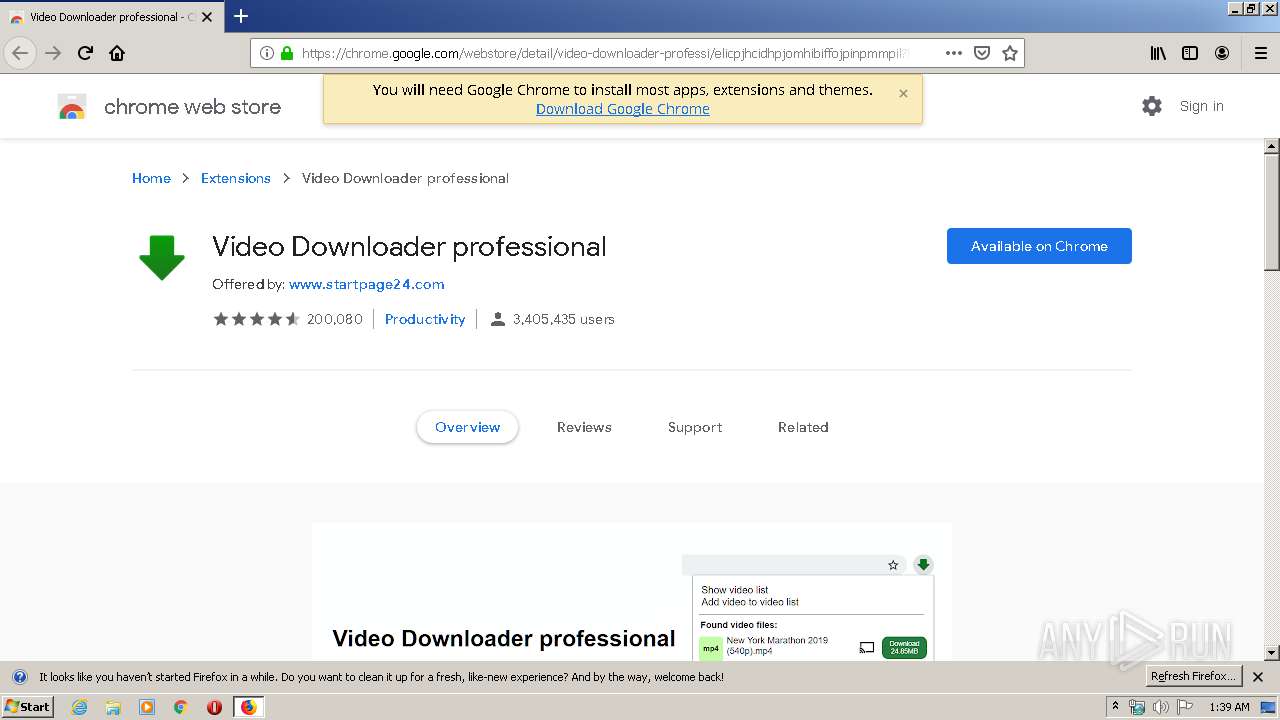
Task: Open the File Explorer taskbar icon
Action: 113,707
